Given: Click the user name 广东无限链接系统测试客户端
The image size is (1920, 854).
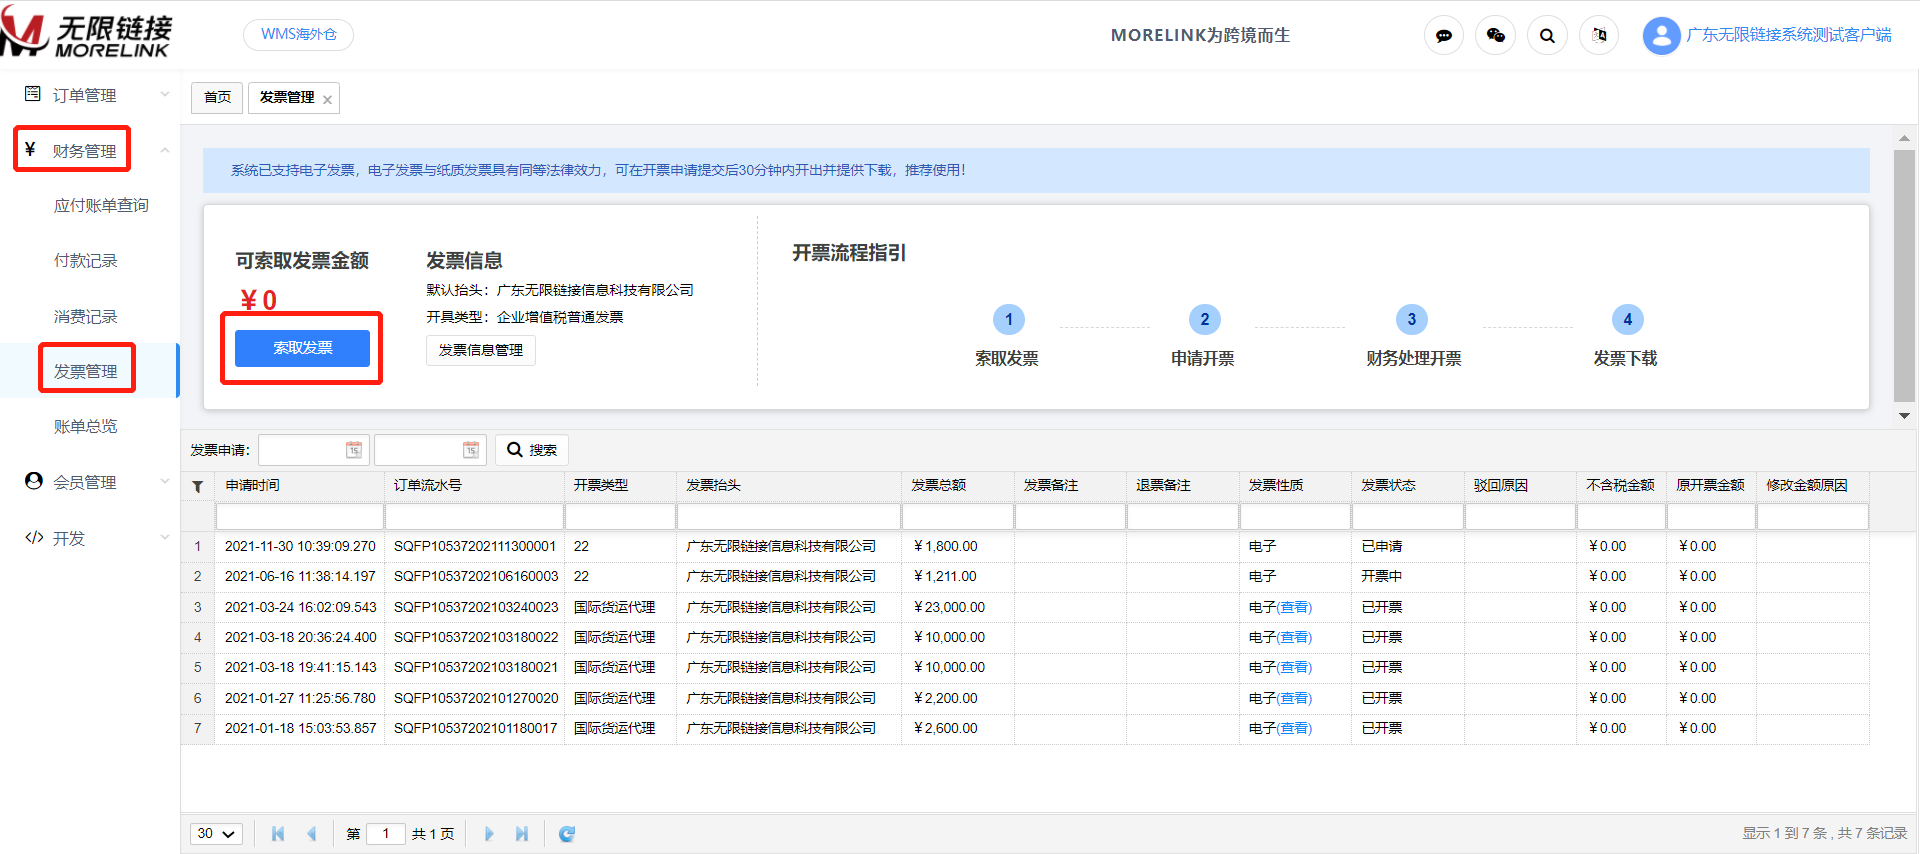Looking at the screenshot, I should 1789,35.
